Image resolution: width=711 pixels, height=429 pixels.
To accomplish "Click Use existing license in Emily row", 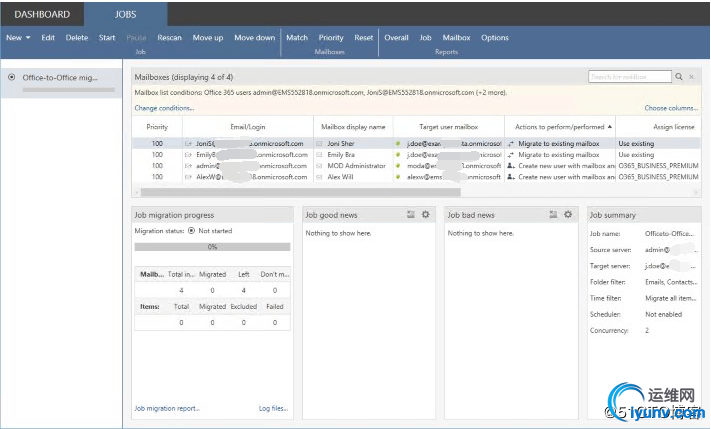I will (x=636, y=155).
